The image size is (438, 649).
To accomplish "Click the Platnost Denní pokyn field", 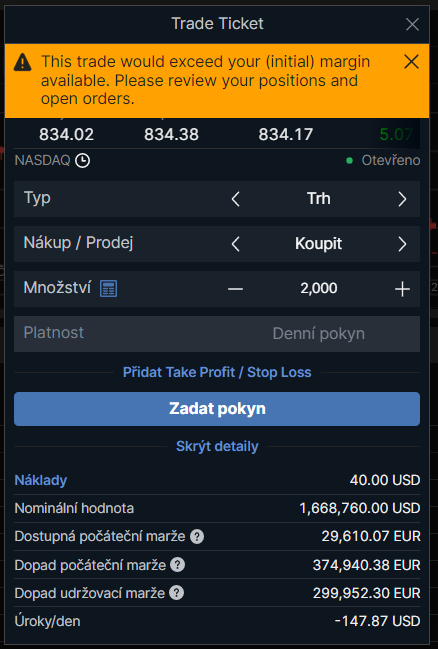I will (217, 334).
